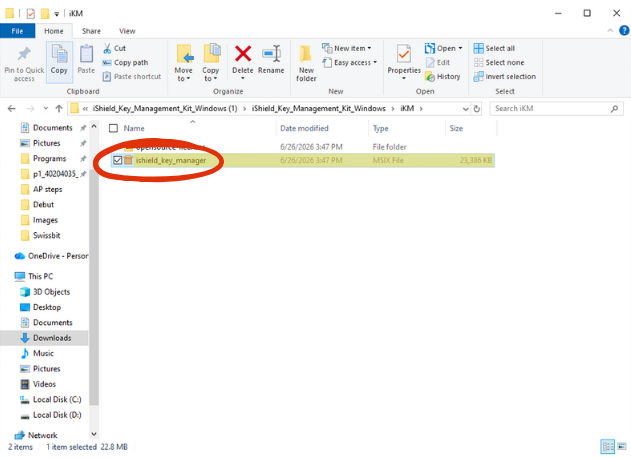Click iShield_Key_Management_Kit_Windows (1) breadcrumb
This screenshot has height=458, width=631.
[165, 109]
